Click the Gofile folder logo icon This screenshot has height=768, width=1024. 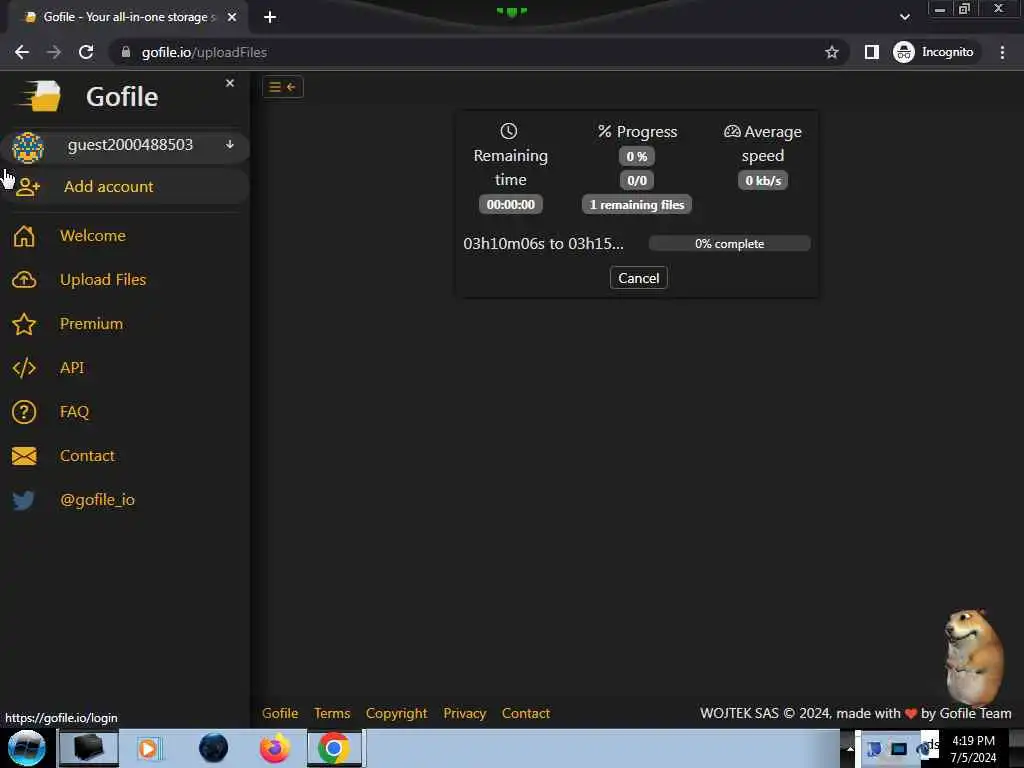point(40,97)
